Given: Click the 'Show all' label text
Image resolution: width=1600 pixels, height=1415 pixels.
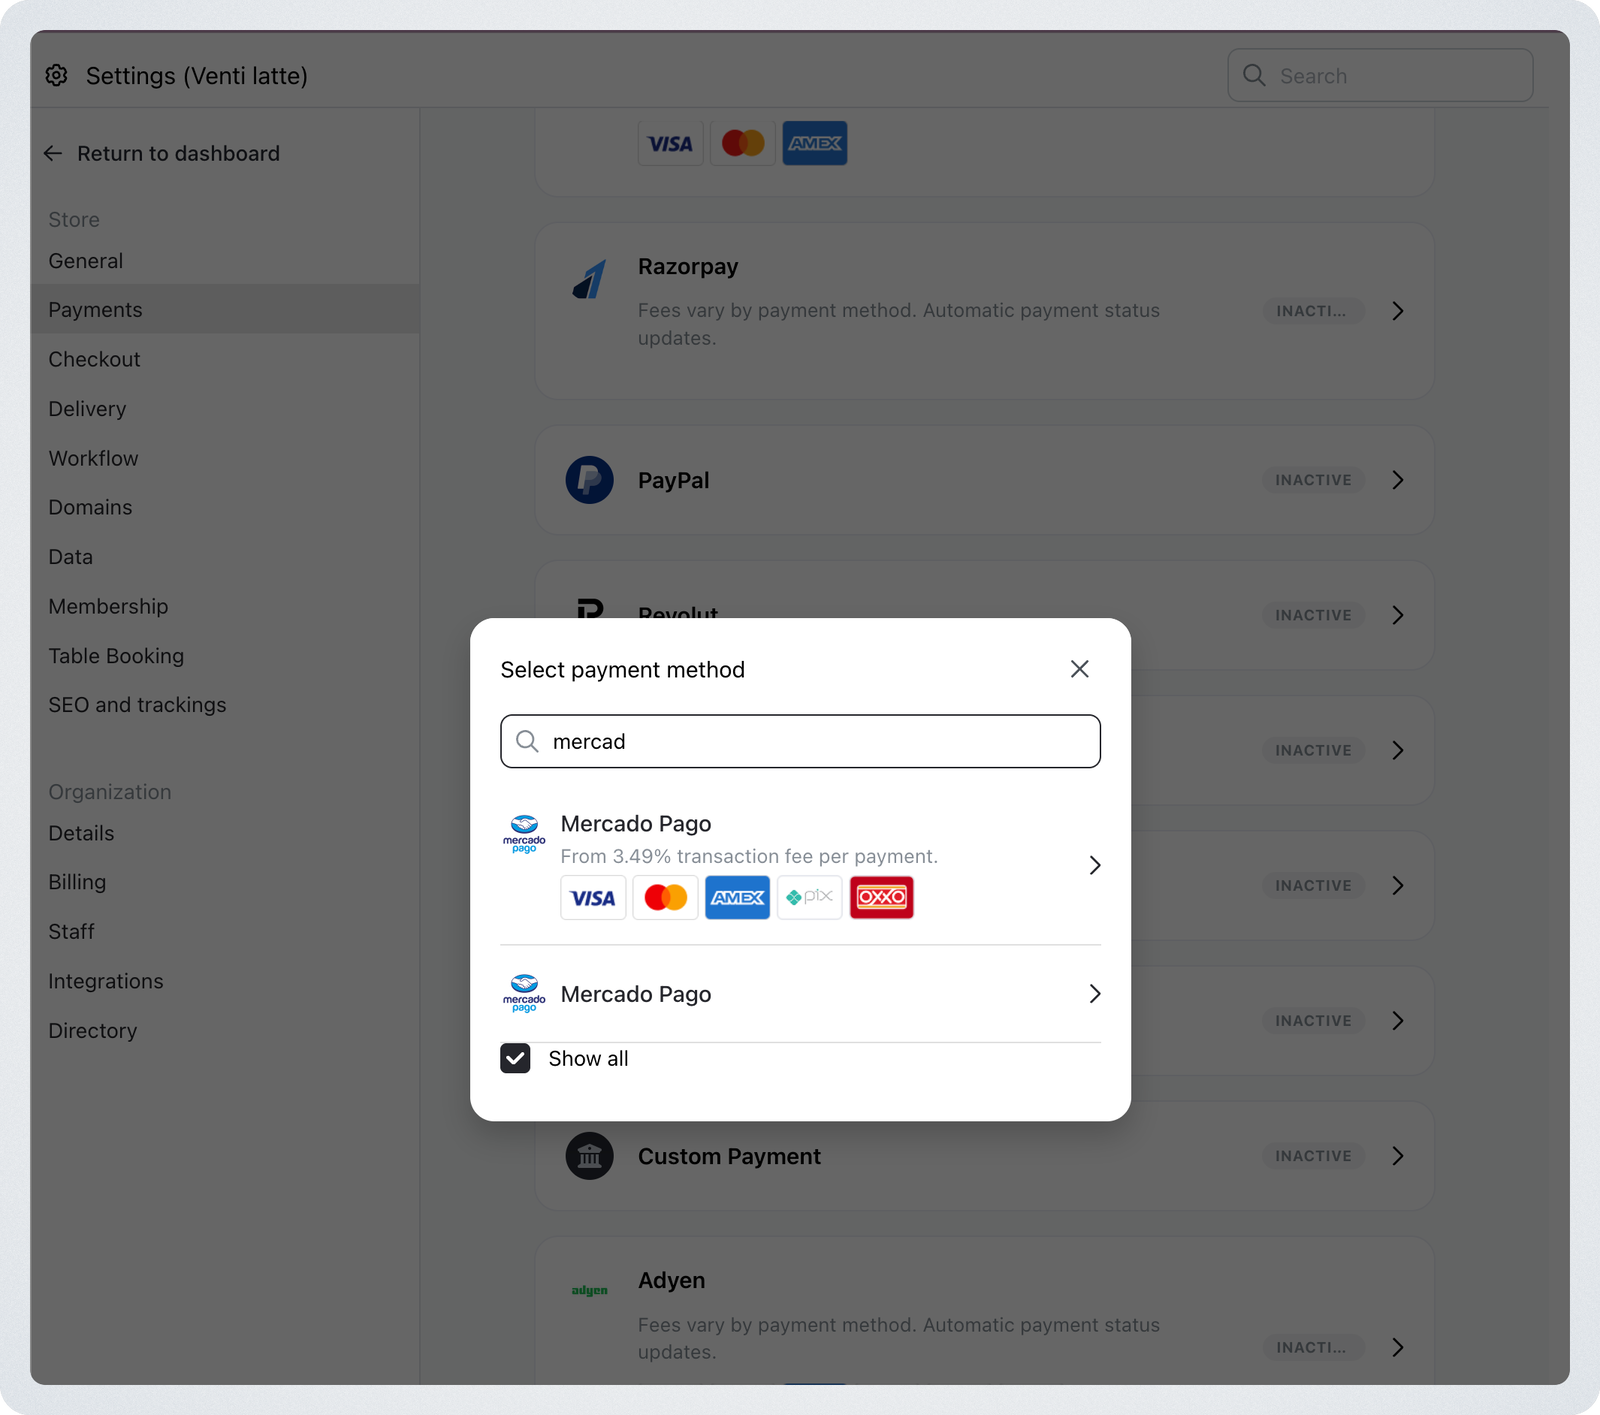Looking at the screenshot, I should (589, 1059).
